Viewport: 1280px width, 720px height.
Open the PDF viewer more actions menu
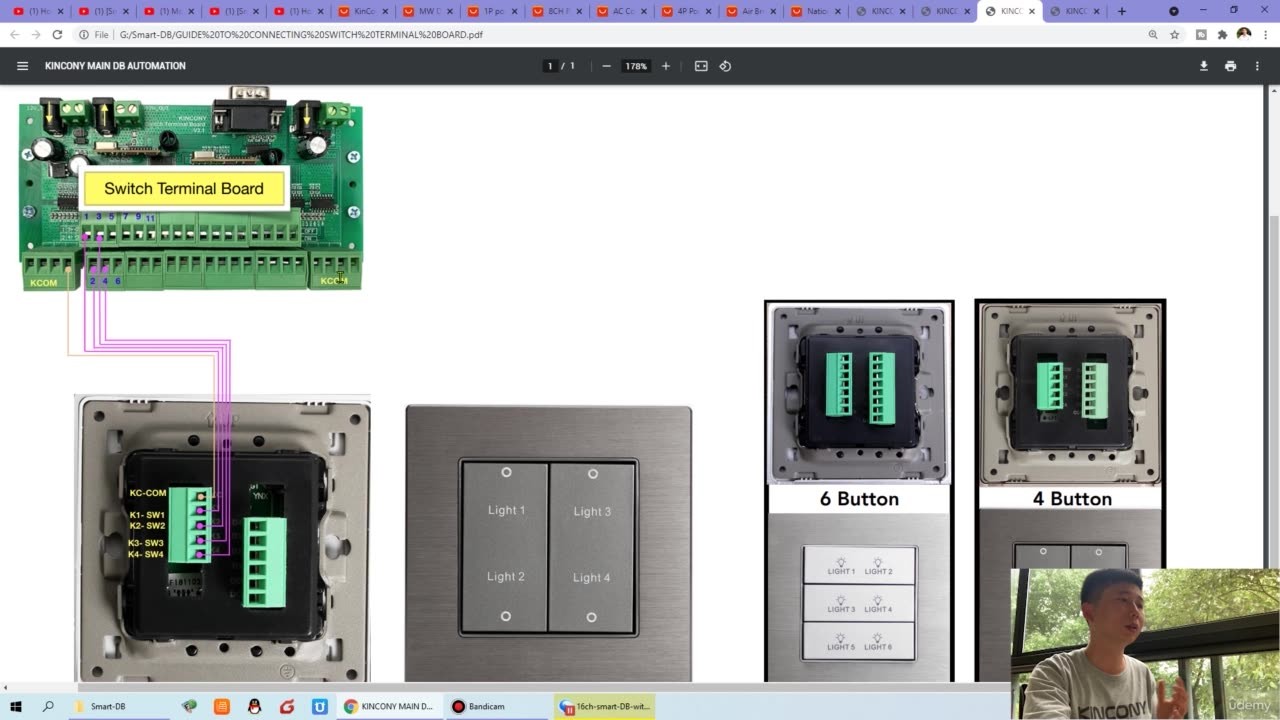1257,66
